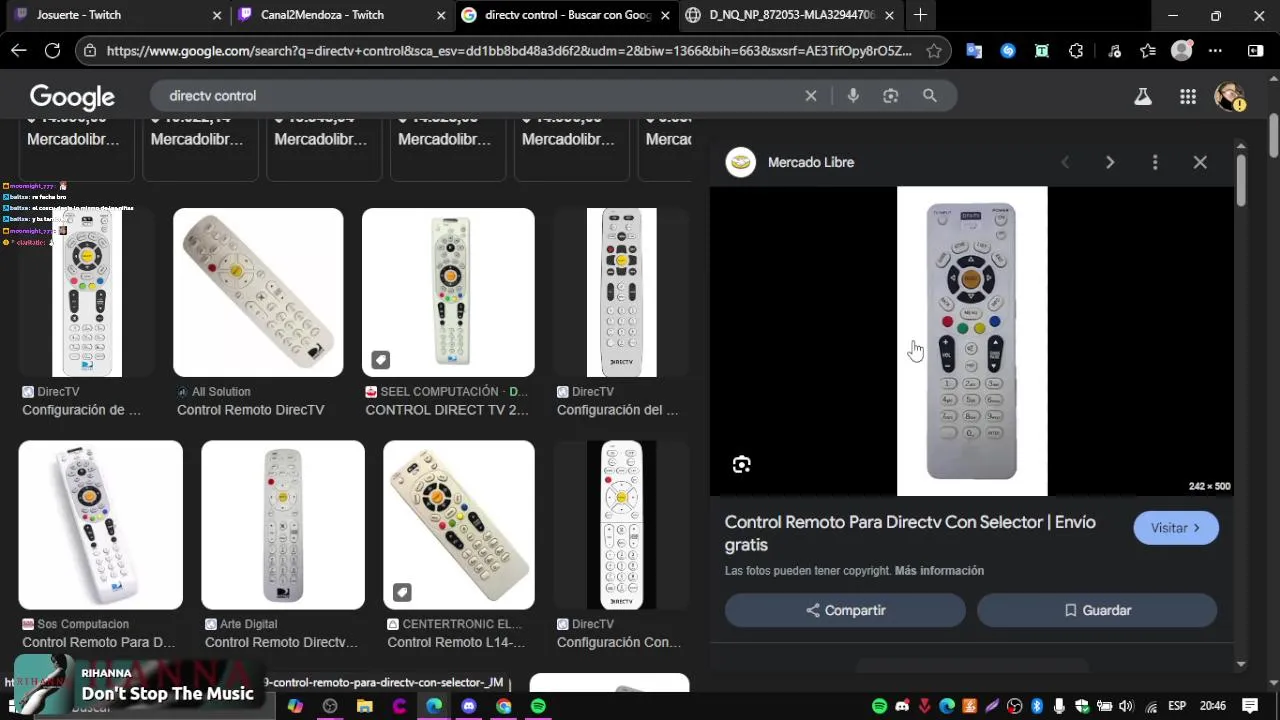Open Discord from the taskbar

[x=469, y=706]
